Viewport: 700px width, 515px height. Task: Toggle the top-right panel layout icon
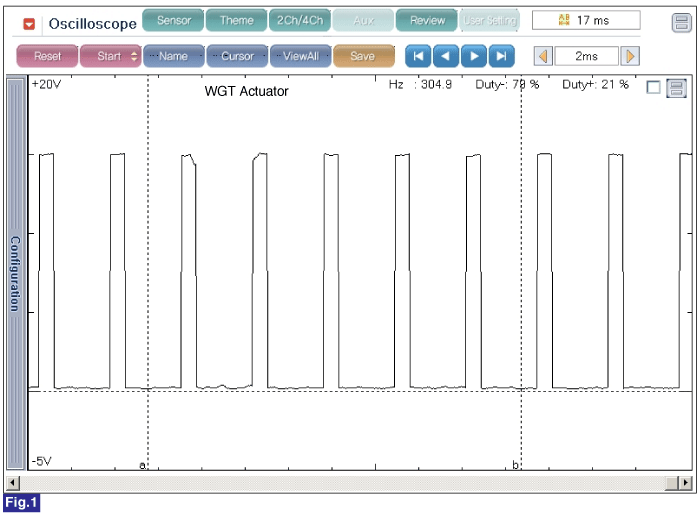[681, 22]
